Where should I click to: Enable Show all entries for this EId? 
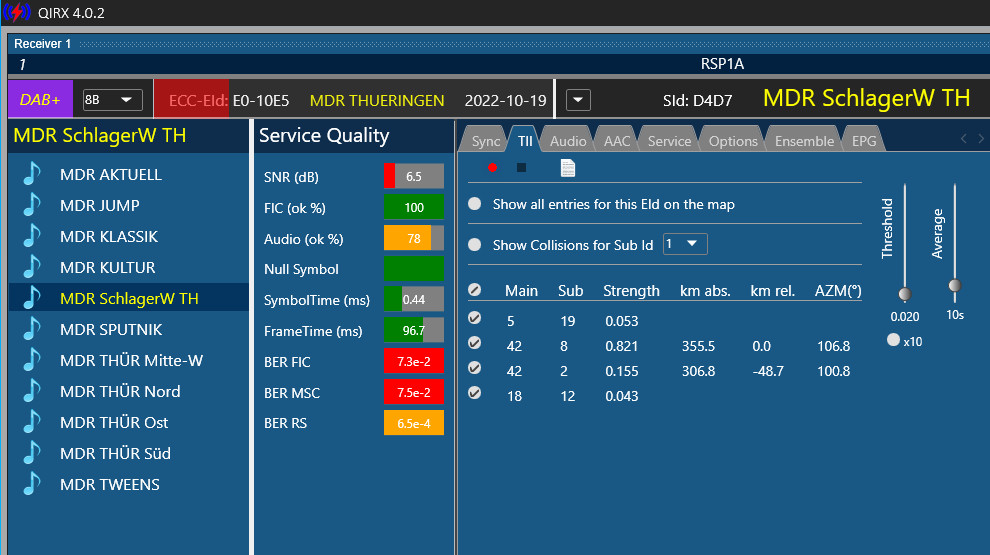(x=475, y=204)
